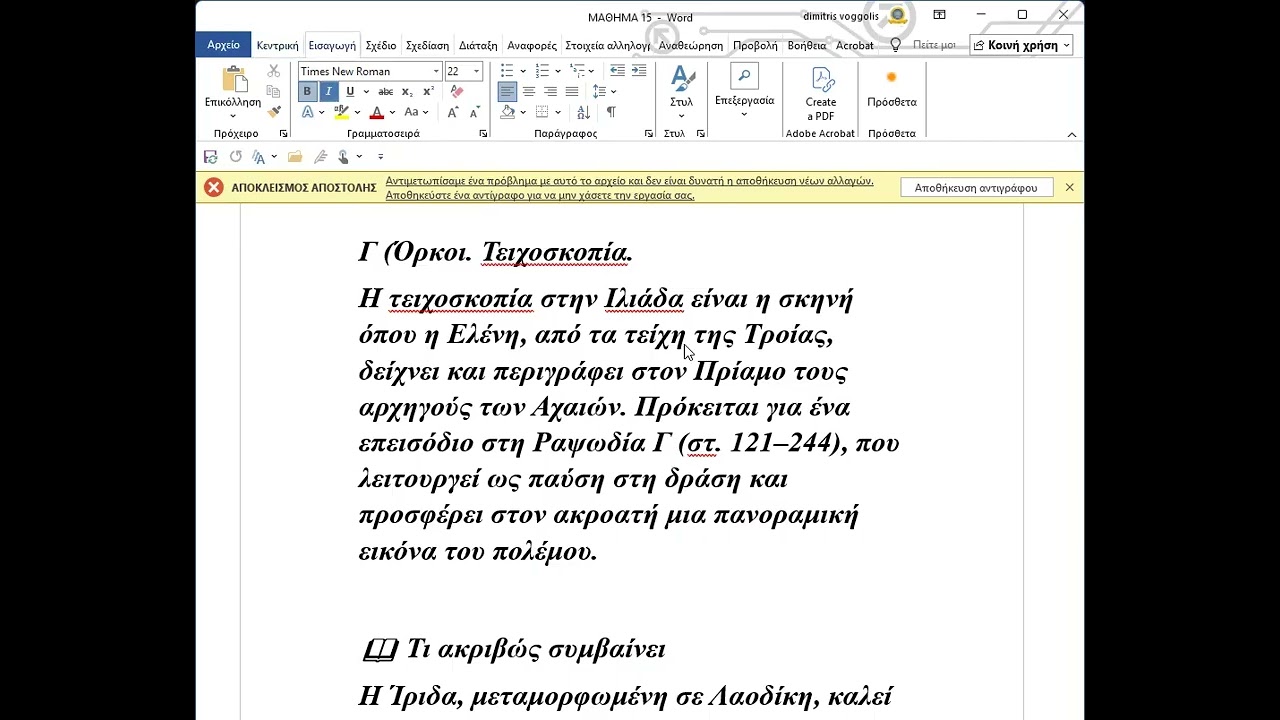Apply strikethrough formatting
1280x720 pixels.
[386, 91]
